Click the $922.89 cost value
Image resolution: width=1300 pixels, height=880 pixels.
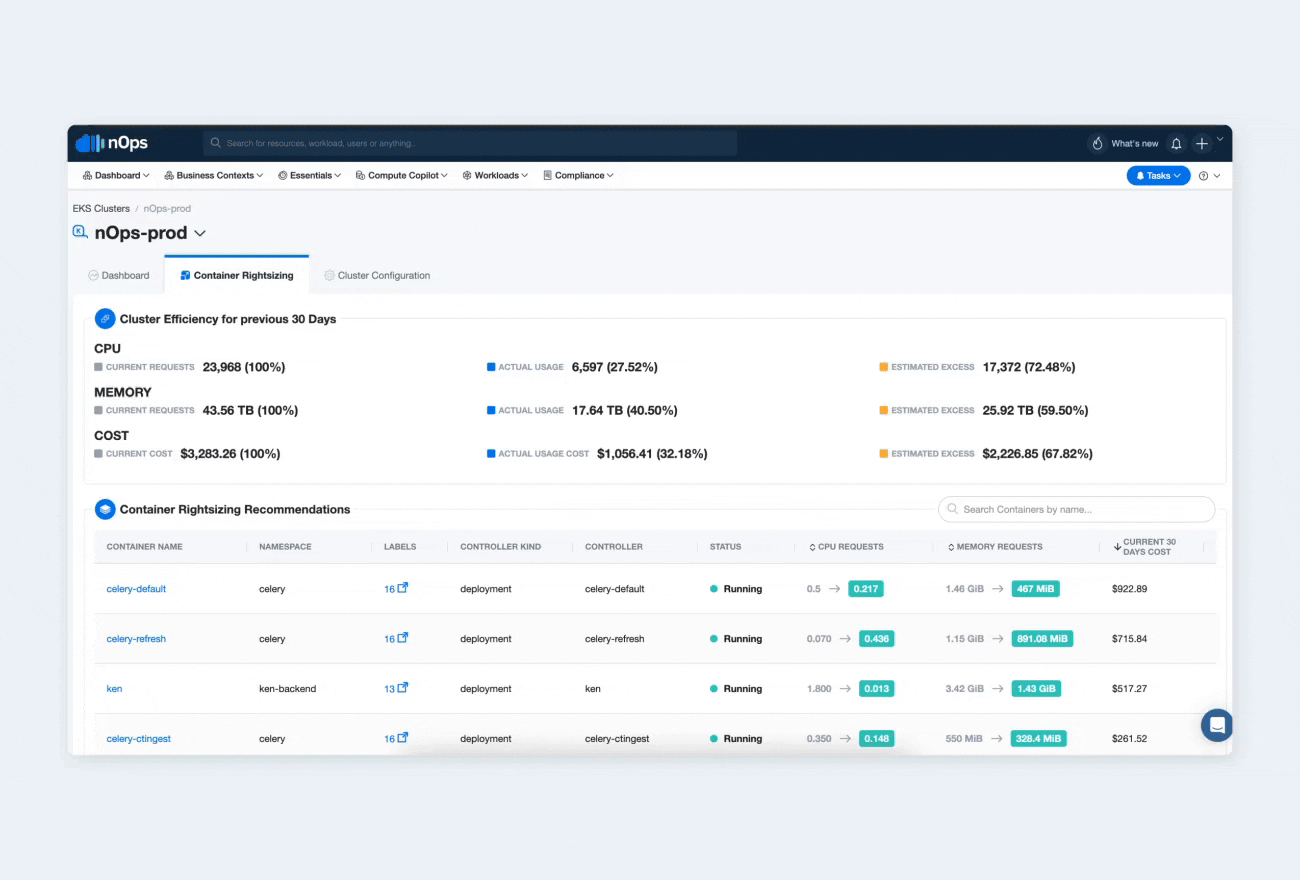pyautogui.click(x=1129, y=589)
